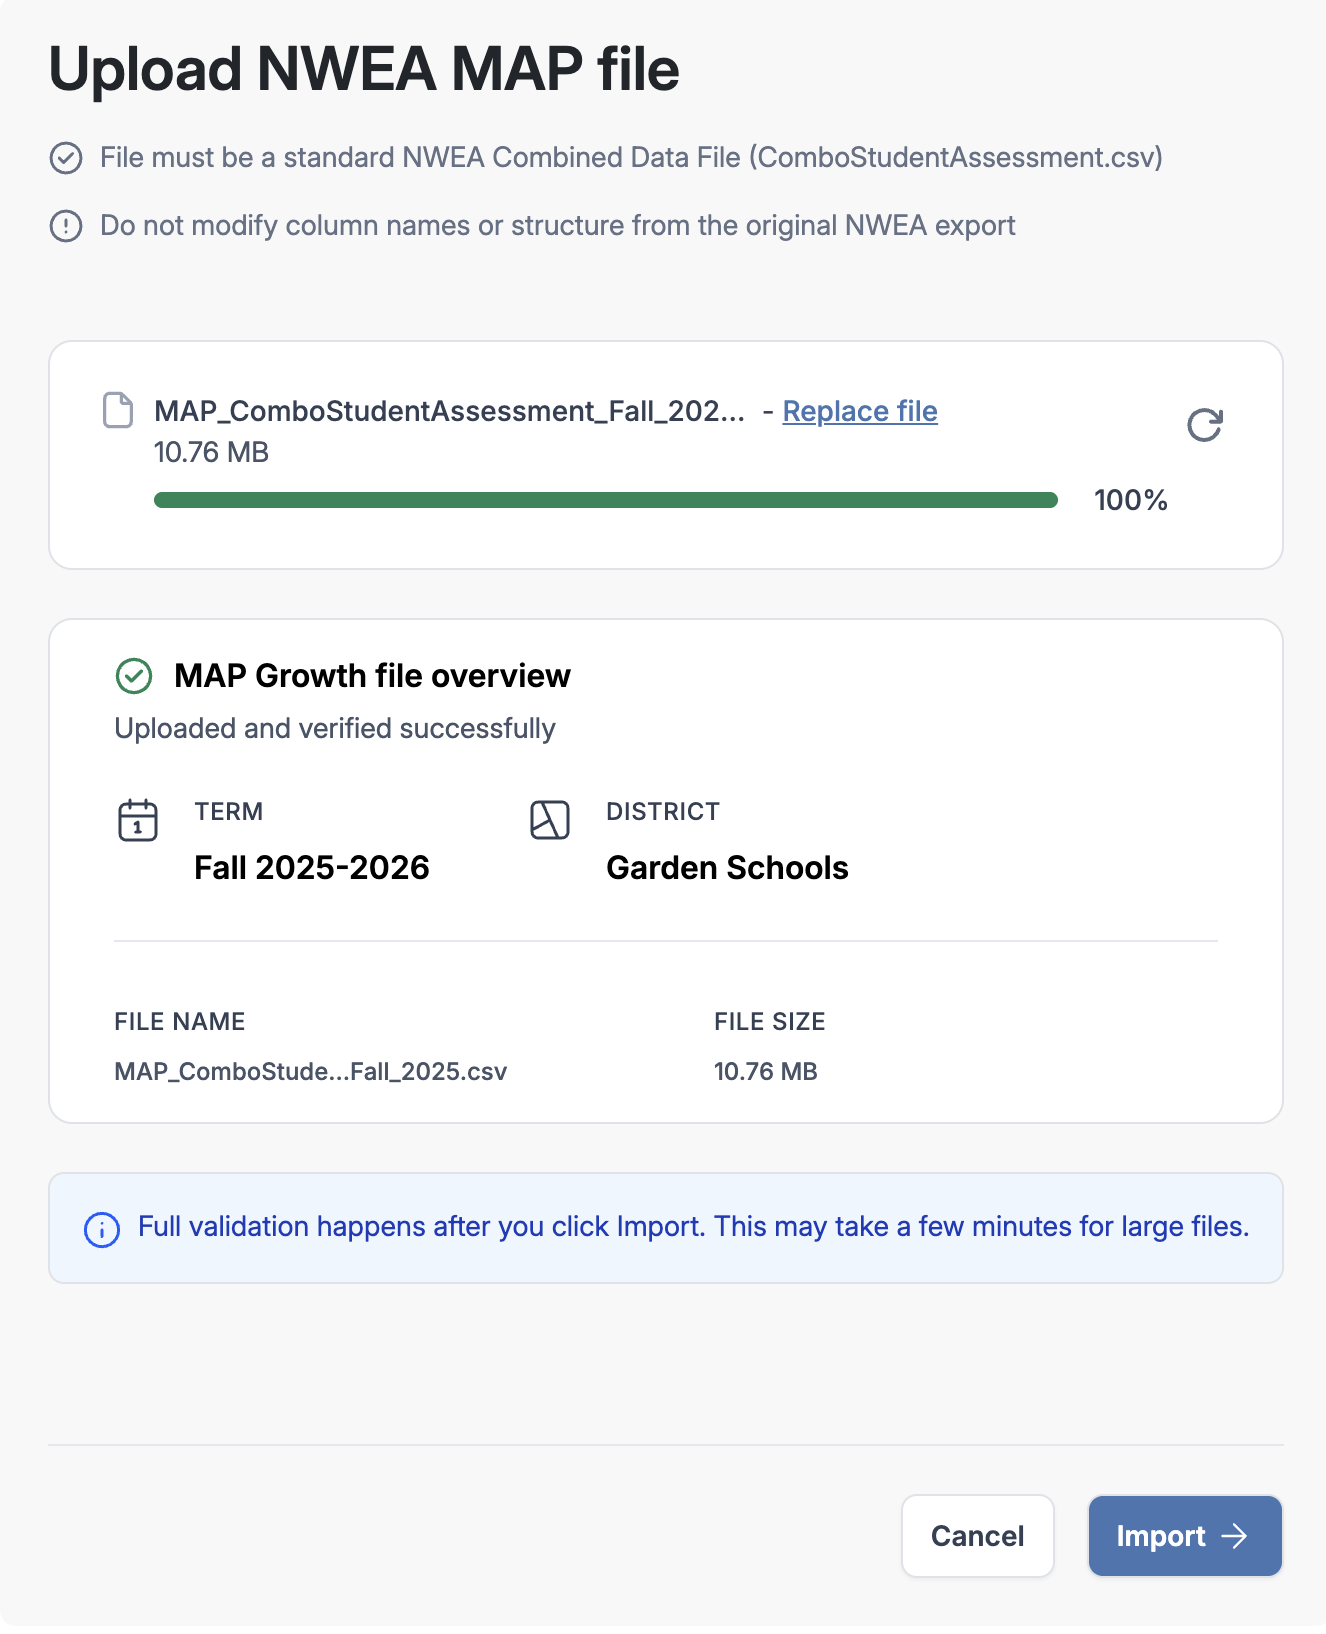Click the green upload progress bar
This screenshot has height=1634, width=1326.
pos(606,500)
